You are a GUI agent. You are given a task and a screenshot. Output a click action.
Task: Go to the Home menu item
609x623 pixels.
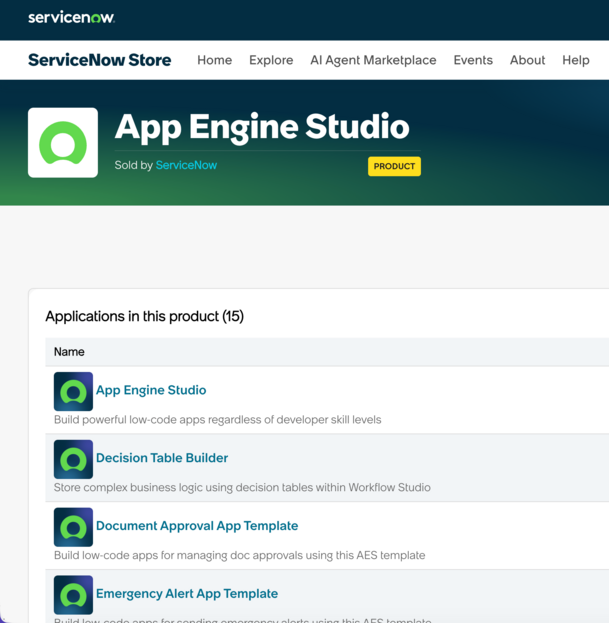215,60
